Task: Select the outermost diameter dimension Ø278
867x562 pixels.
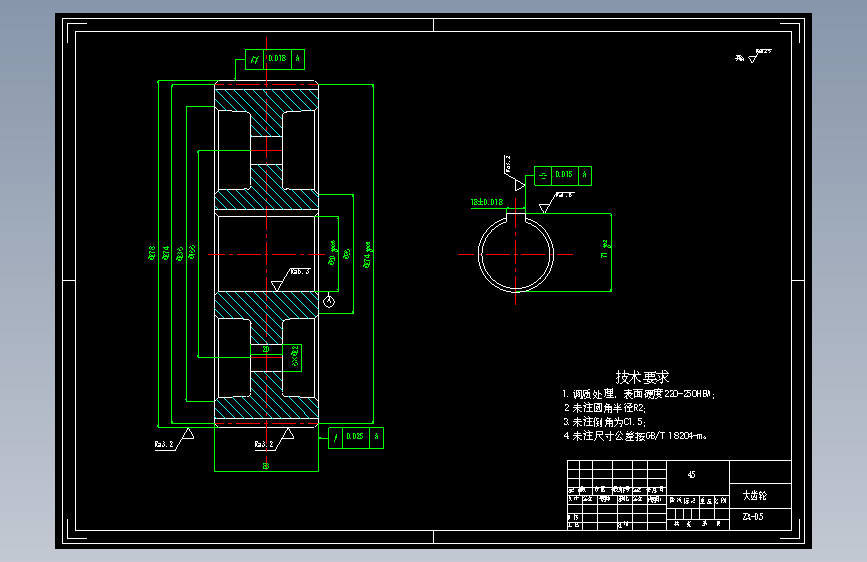Action: pos(152,253)
